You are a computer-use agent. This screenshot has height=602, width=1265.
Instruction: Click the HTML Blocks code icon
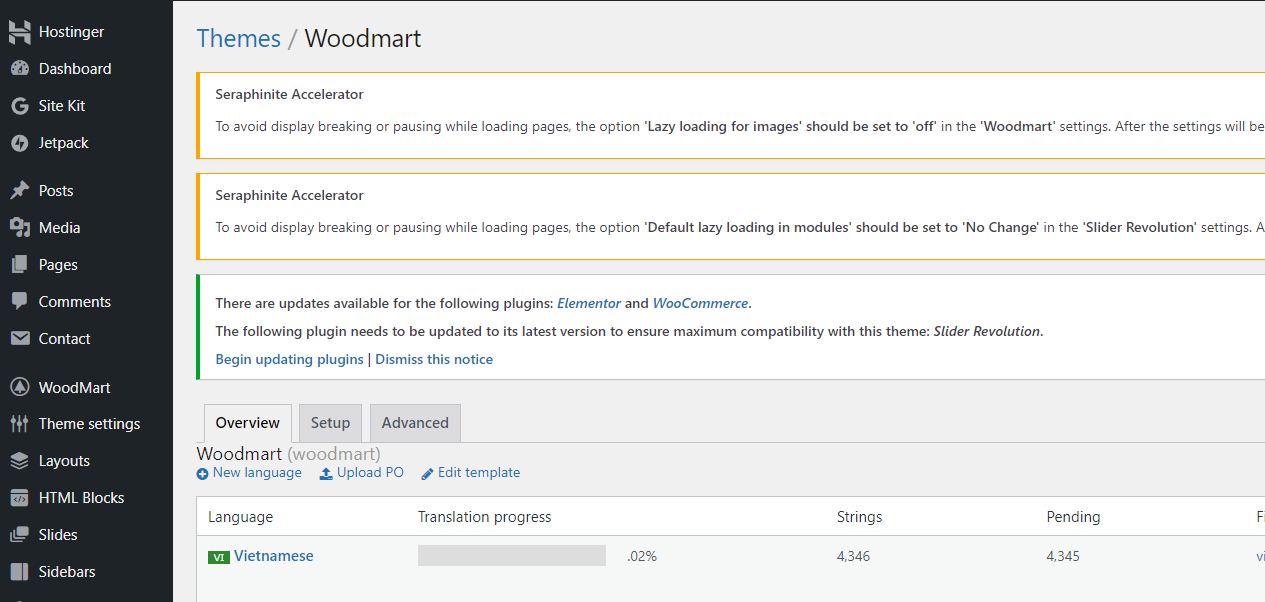coord(19,498)
